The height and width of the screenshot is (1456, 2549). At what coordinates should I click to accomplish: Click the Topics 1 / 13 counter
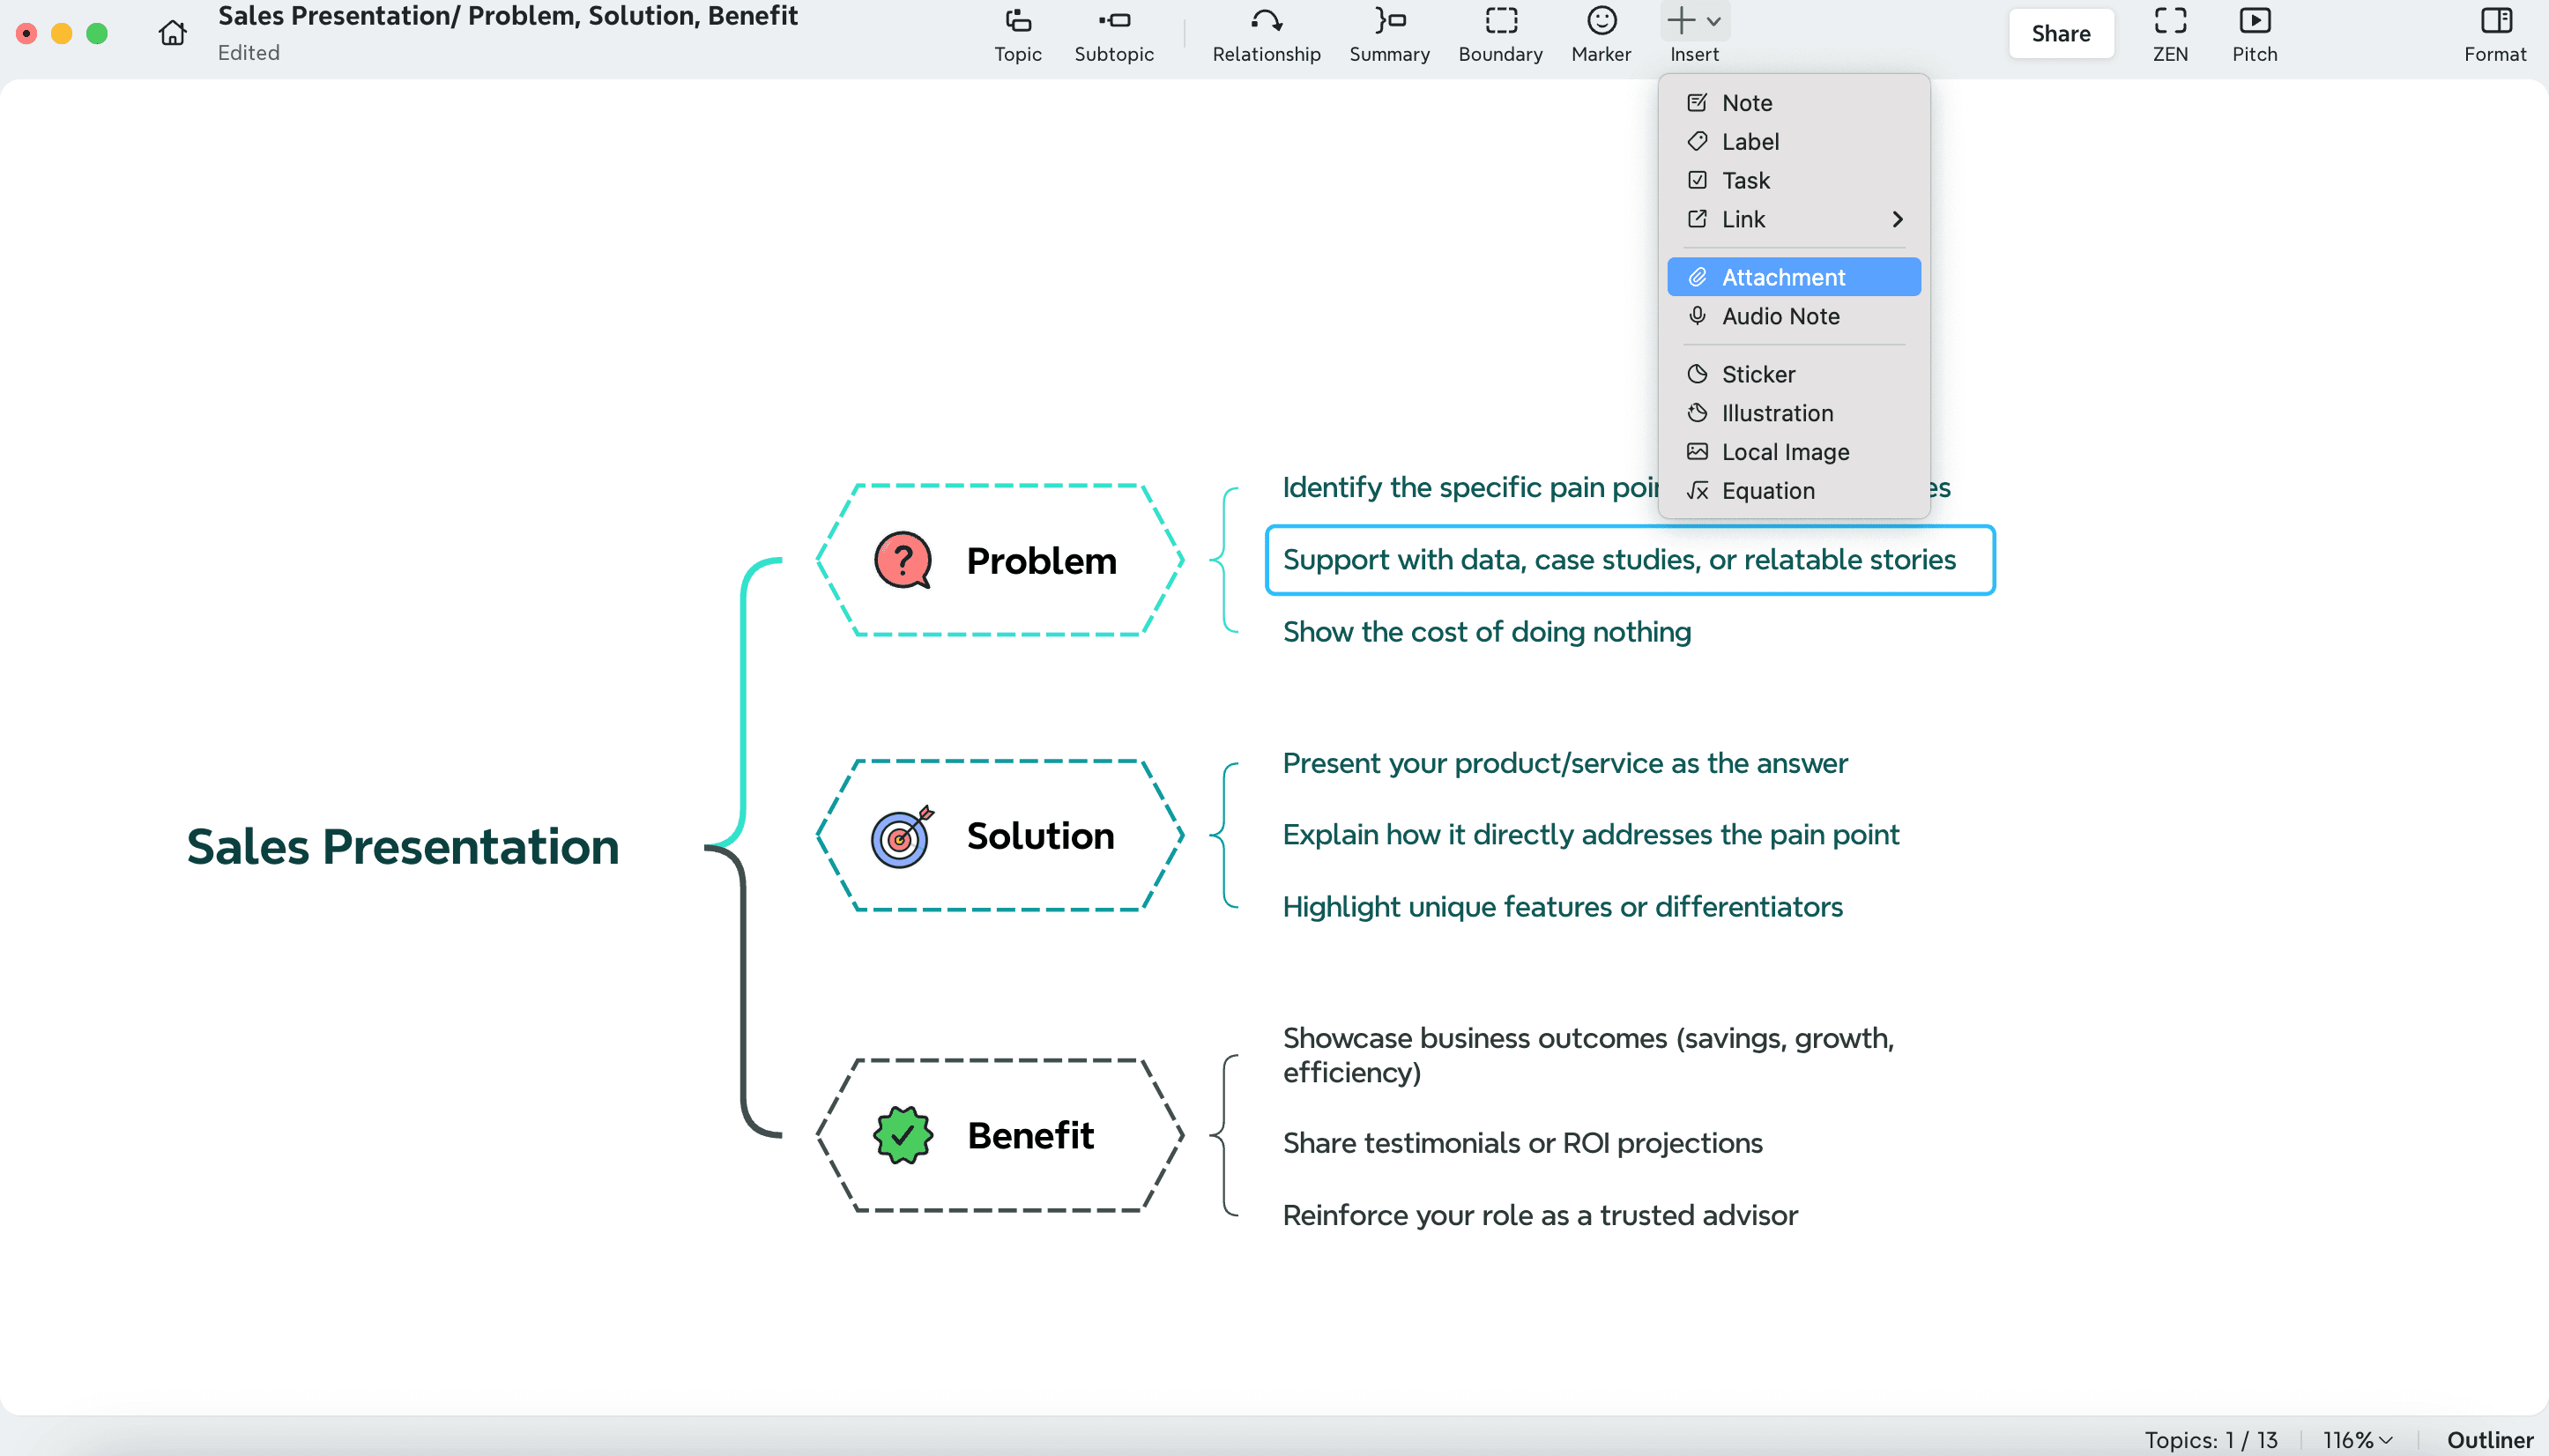coord(2210,1439)
